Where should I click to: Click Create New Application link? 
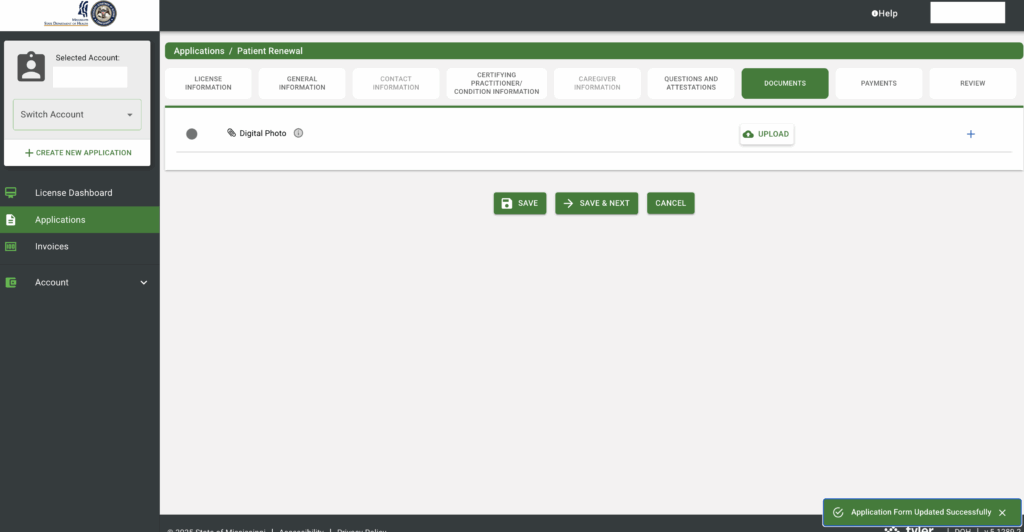(78, 153)
